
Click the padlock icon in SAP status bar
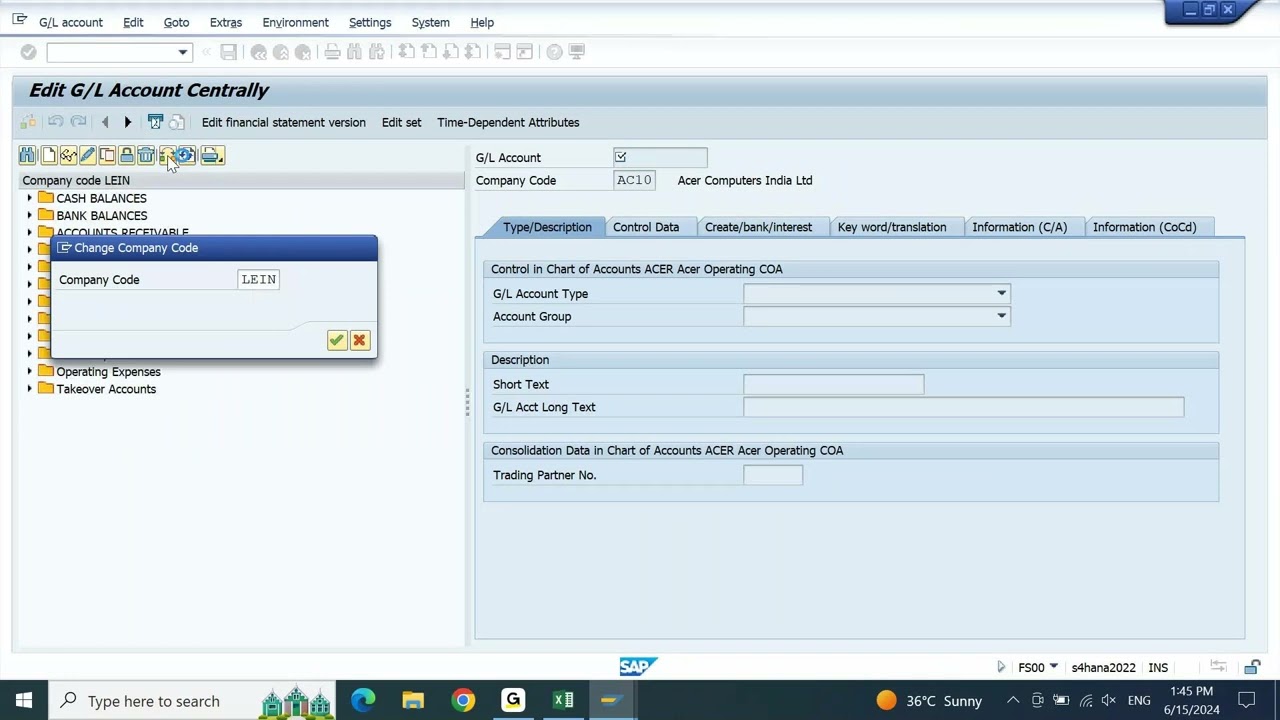tap(1252, 667)
